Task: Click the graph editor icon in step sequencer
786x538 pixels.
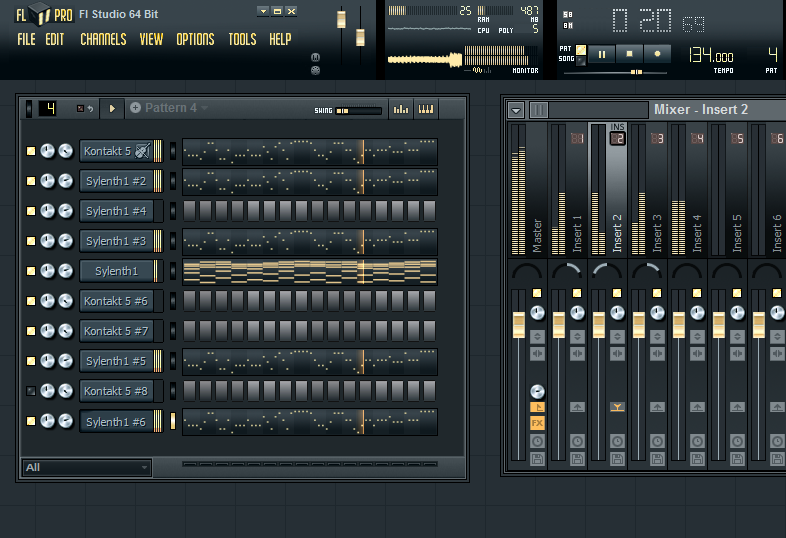Action: (x=401, y=109)
